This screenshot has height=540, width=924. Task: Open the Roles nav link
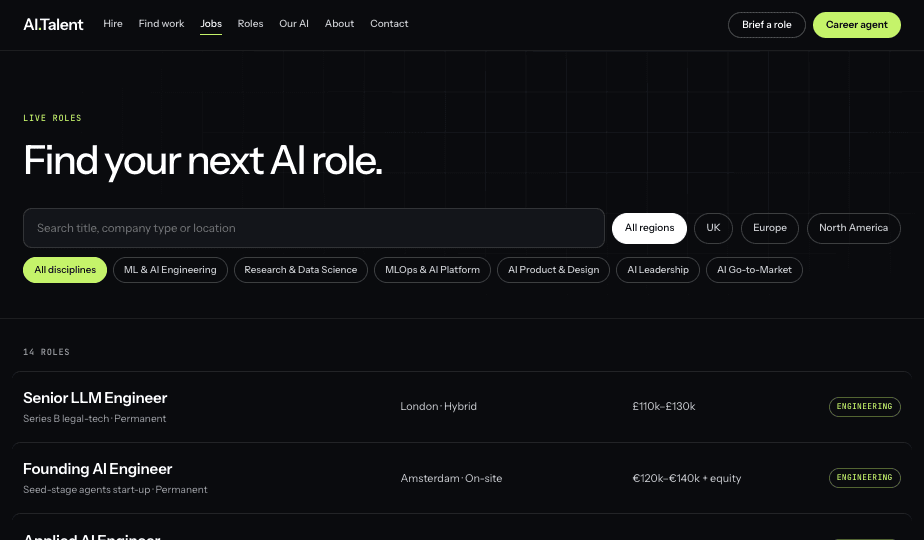tap(250, 24)
